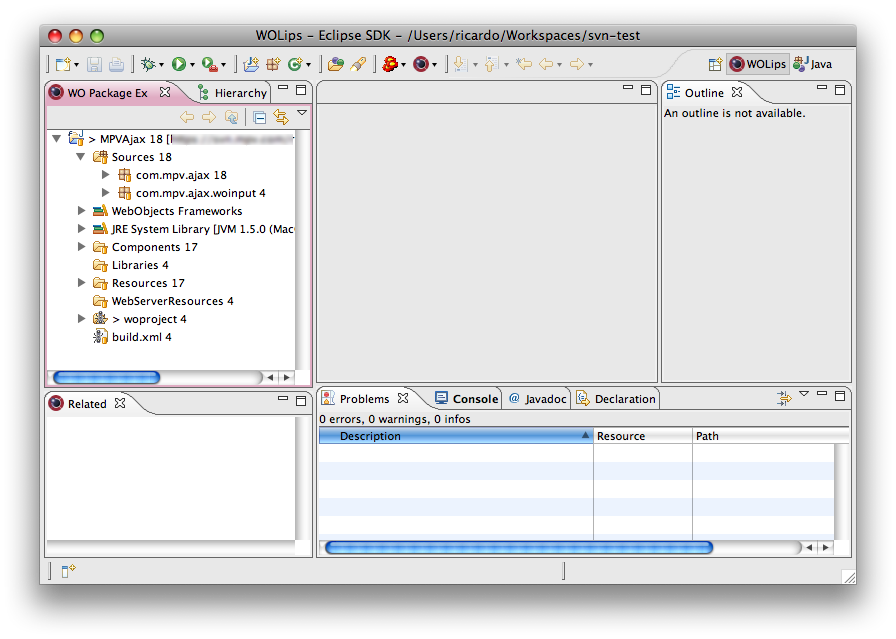896x639 pixels.
Task: Click the Open Type toolbar icon
Action: coord(335,64)
